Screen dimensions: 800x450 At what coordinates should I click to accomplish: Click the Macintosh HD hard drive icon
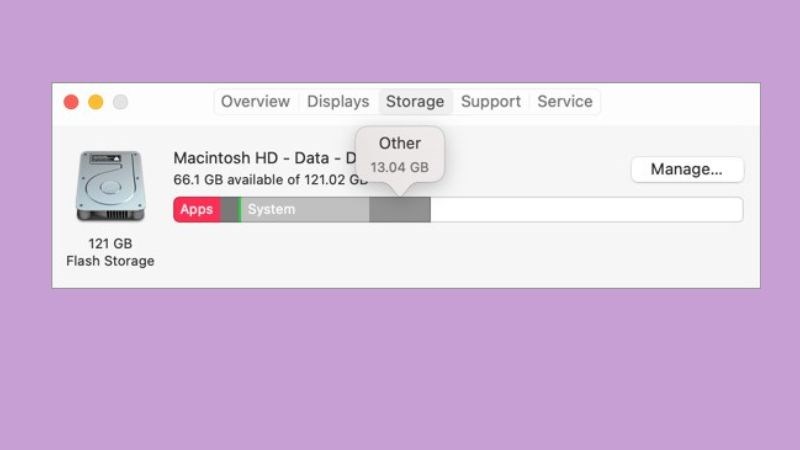click(x=110, y=187)
